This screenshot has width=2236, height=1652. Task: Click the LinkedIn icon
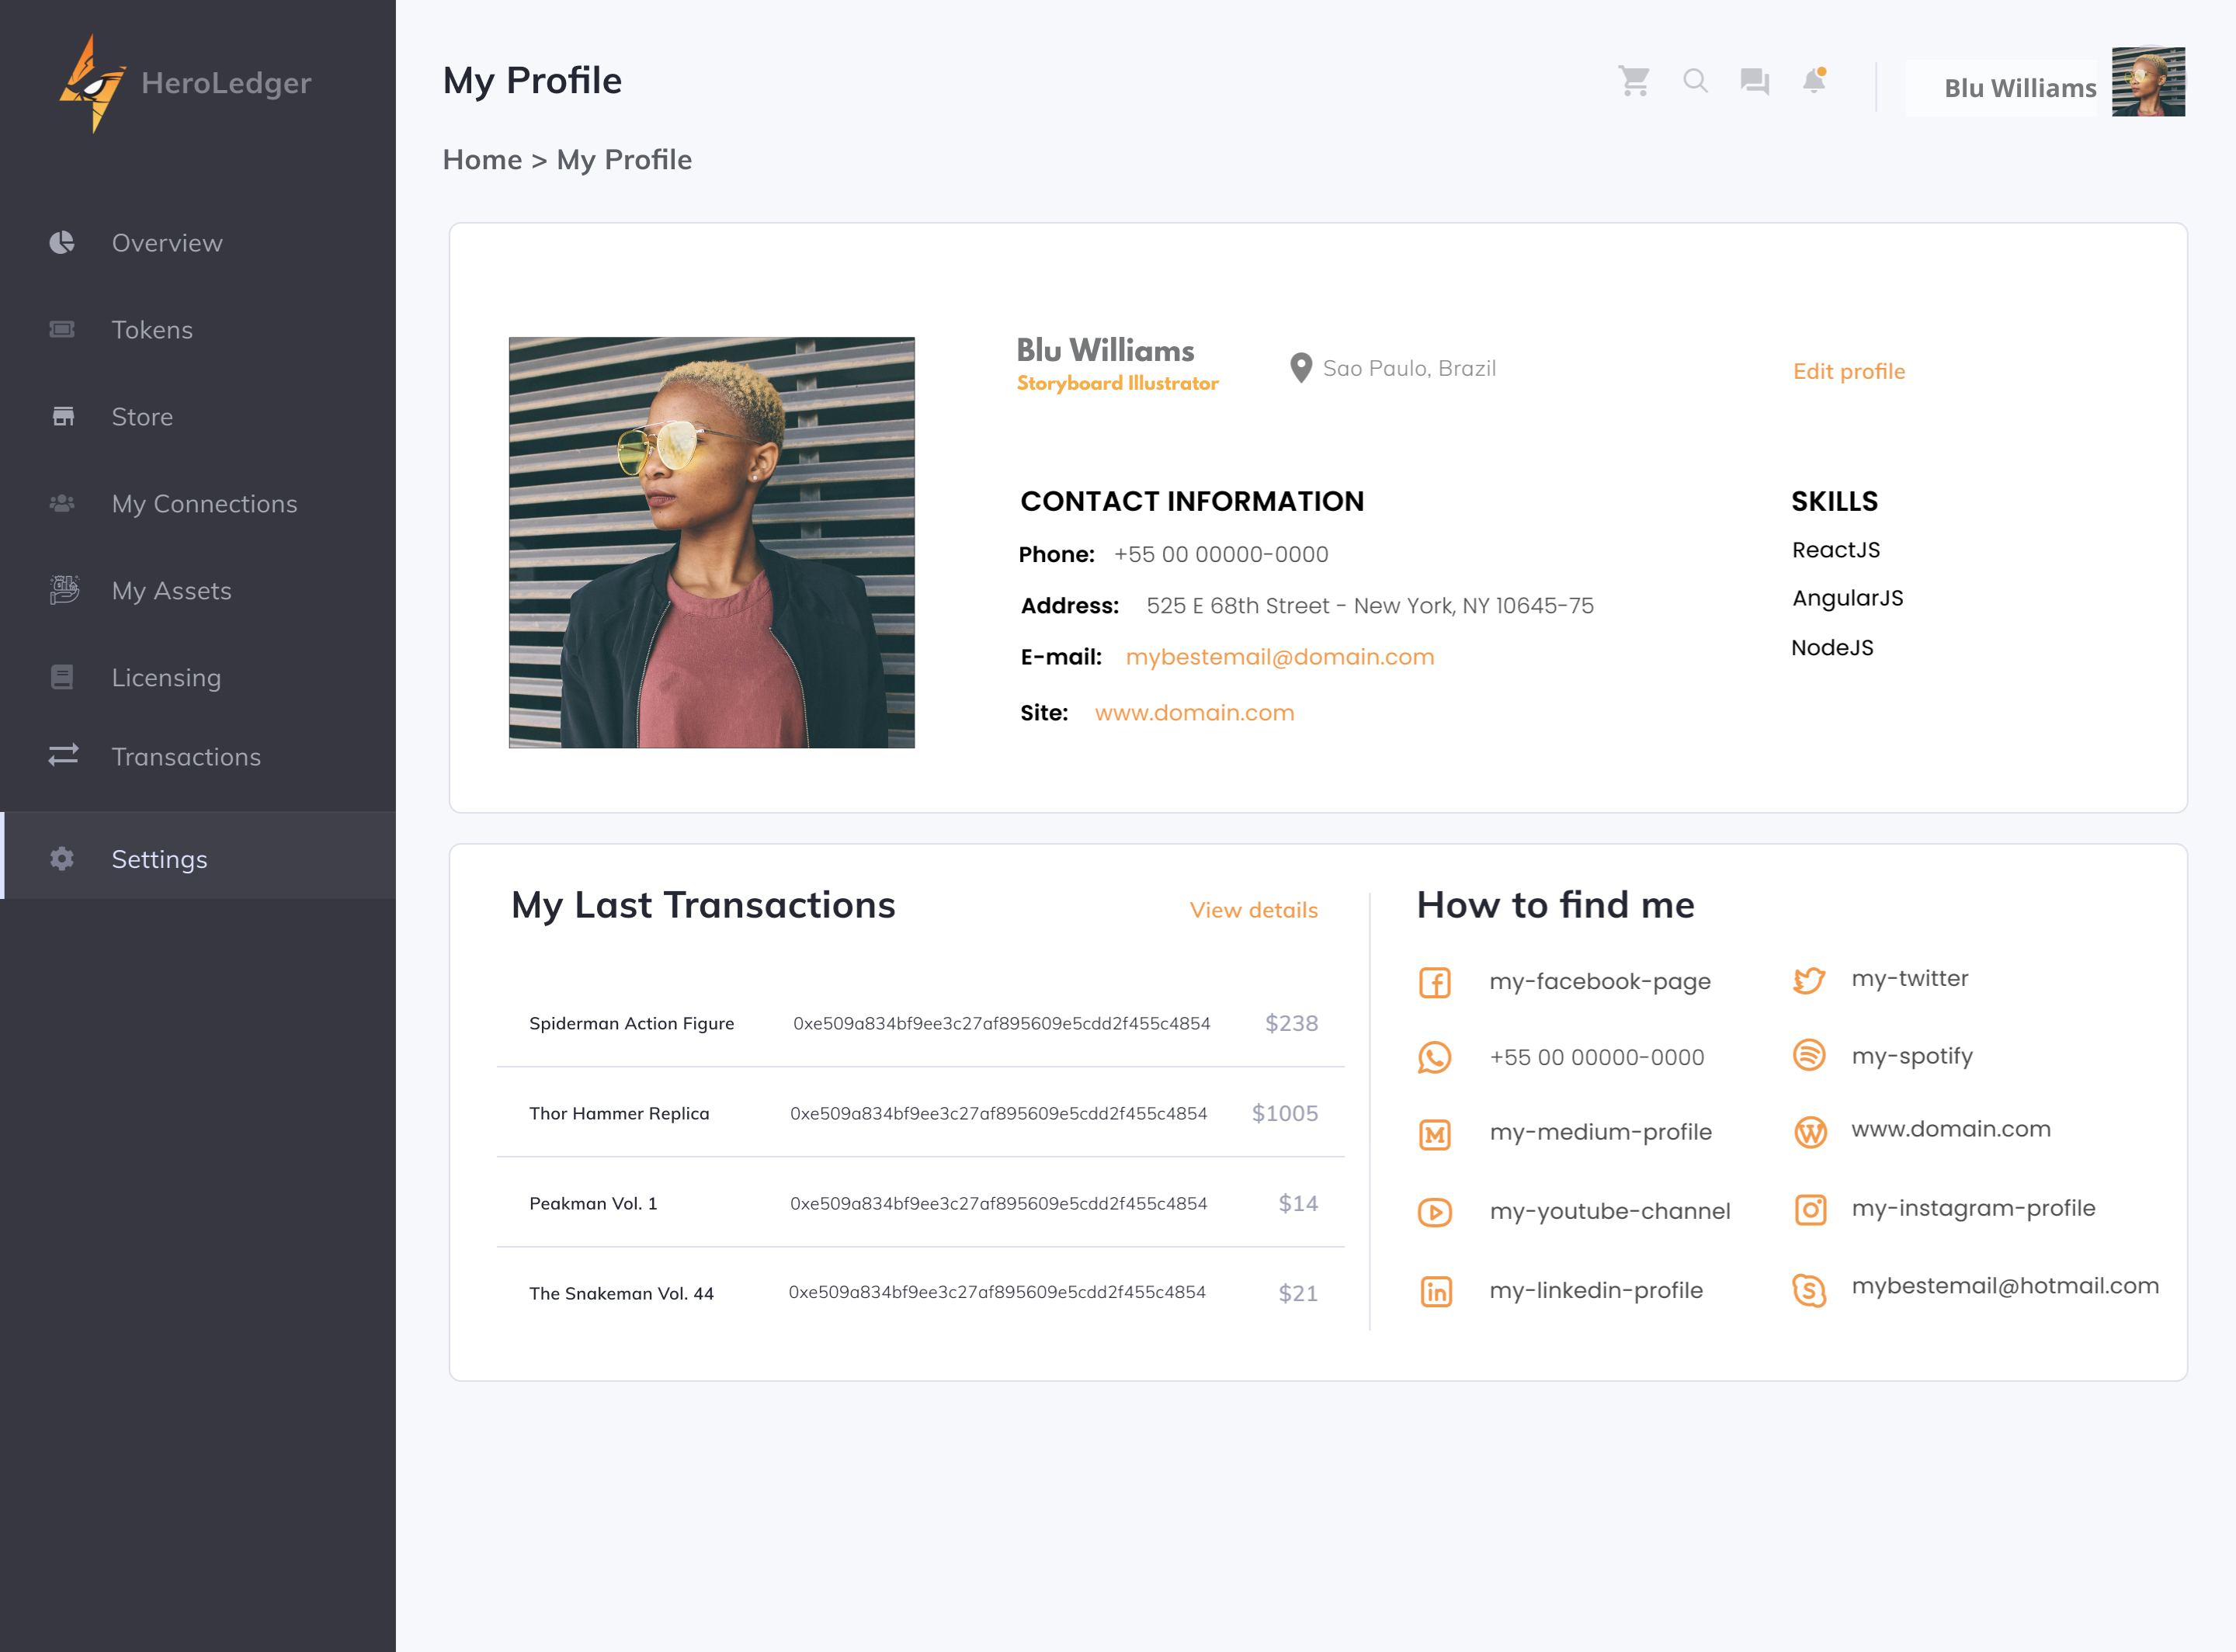tap(1436, 1291)
